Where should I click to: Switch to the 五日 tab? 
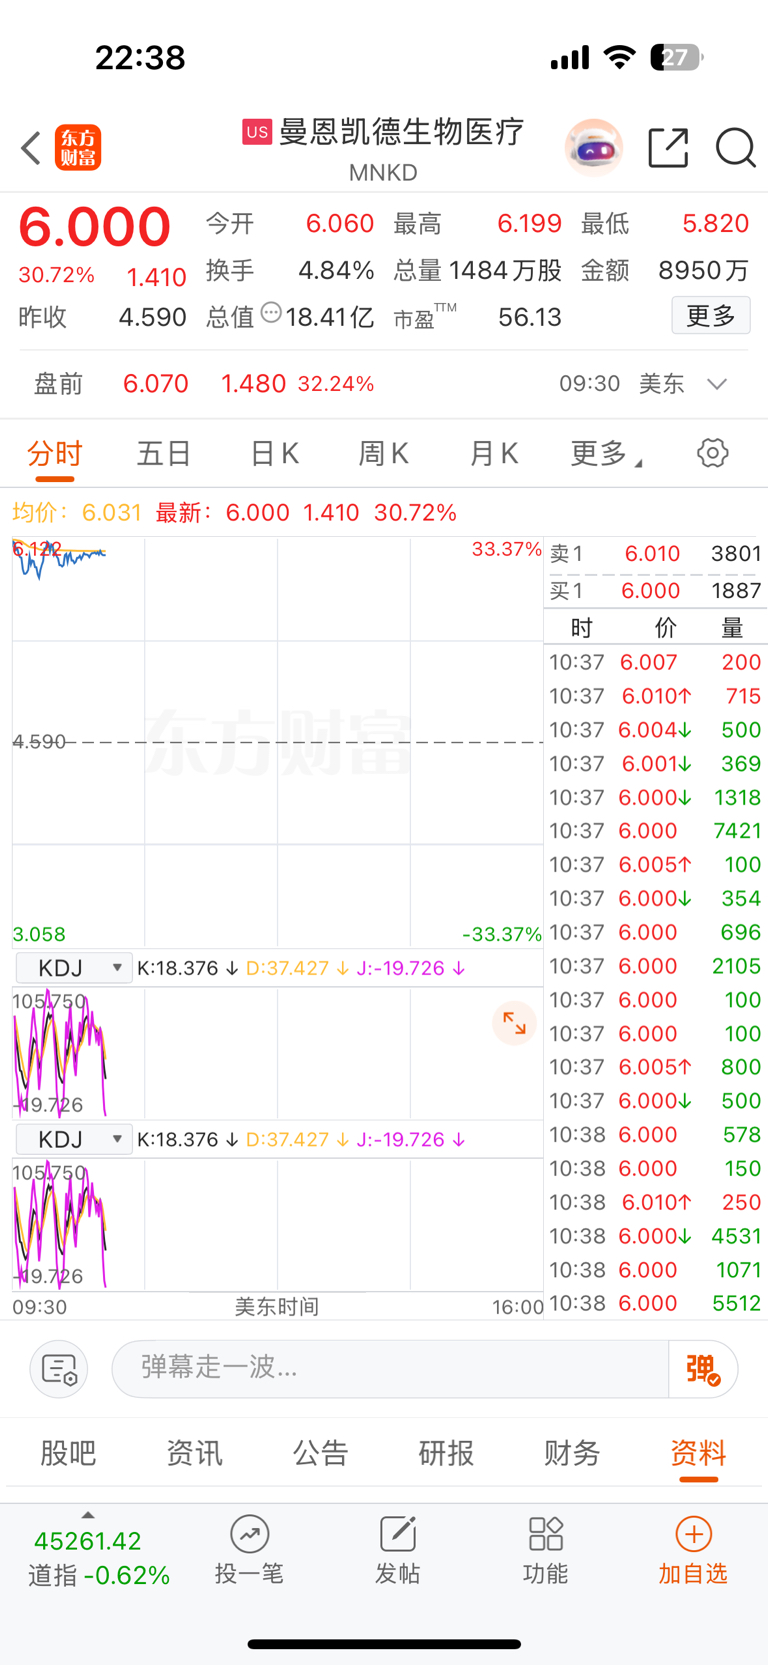pyautogui.click(x=164, y=454)
